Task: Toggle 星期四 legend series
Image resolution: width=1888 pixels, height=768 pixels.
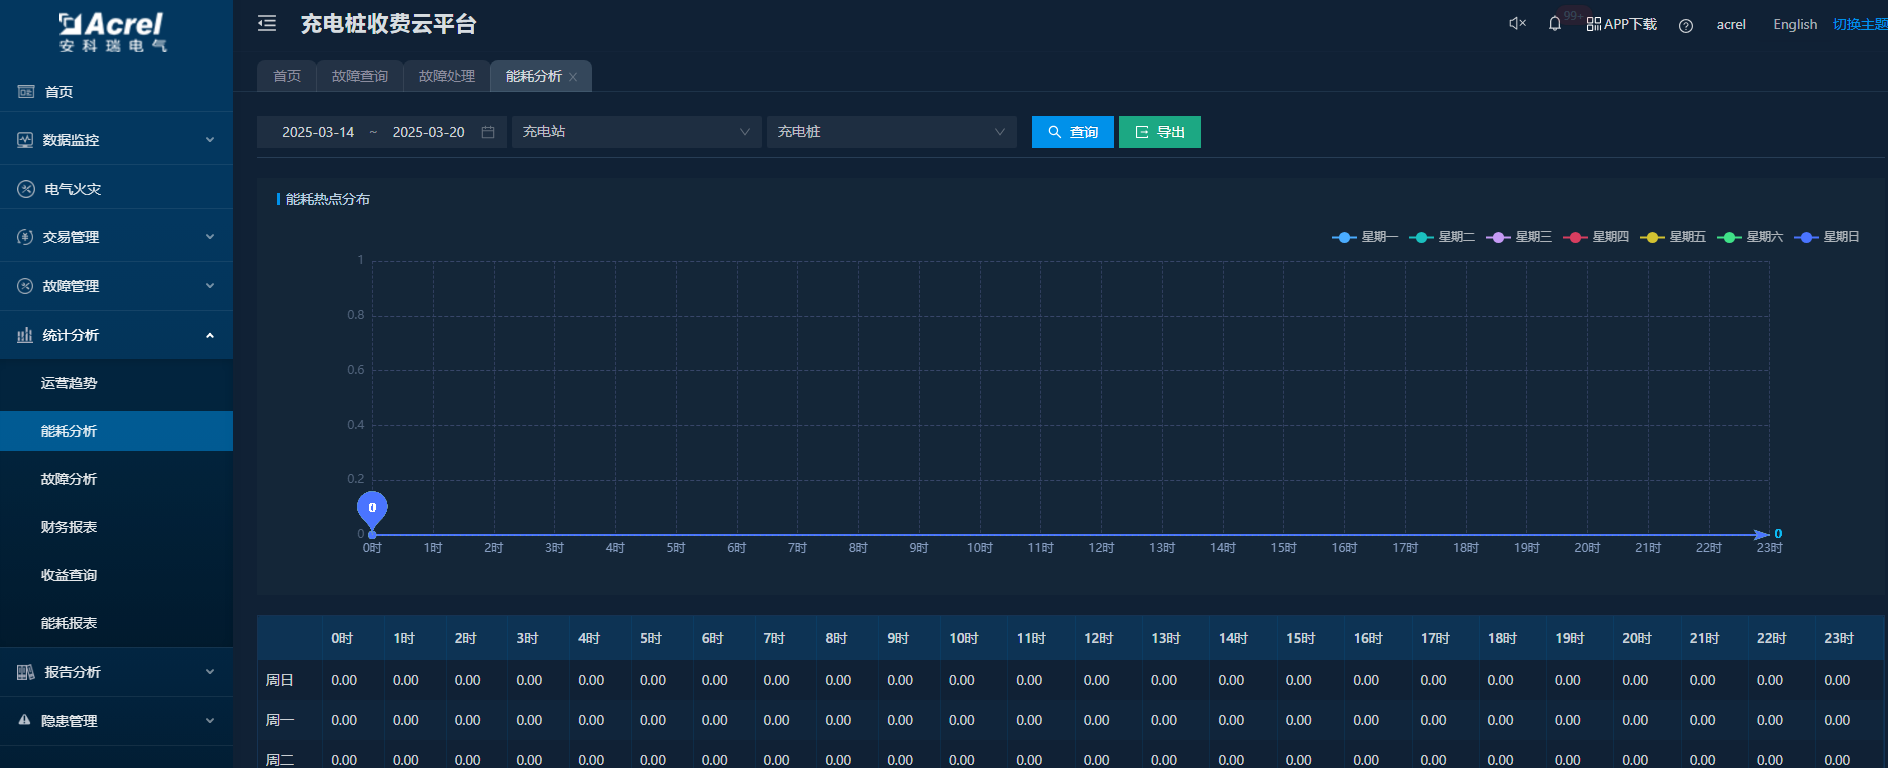Action: pyautogui.click(x=1595, y=237)
